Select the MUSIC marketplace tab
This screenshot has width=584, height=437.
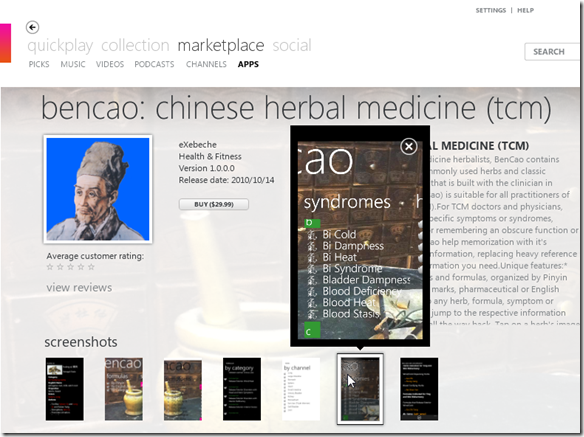coord(73,64)
